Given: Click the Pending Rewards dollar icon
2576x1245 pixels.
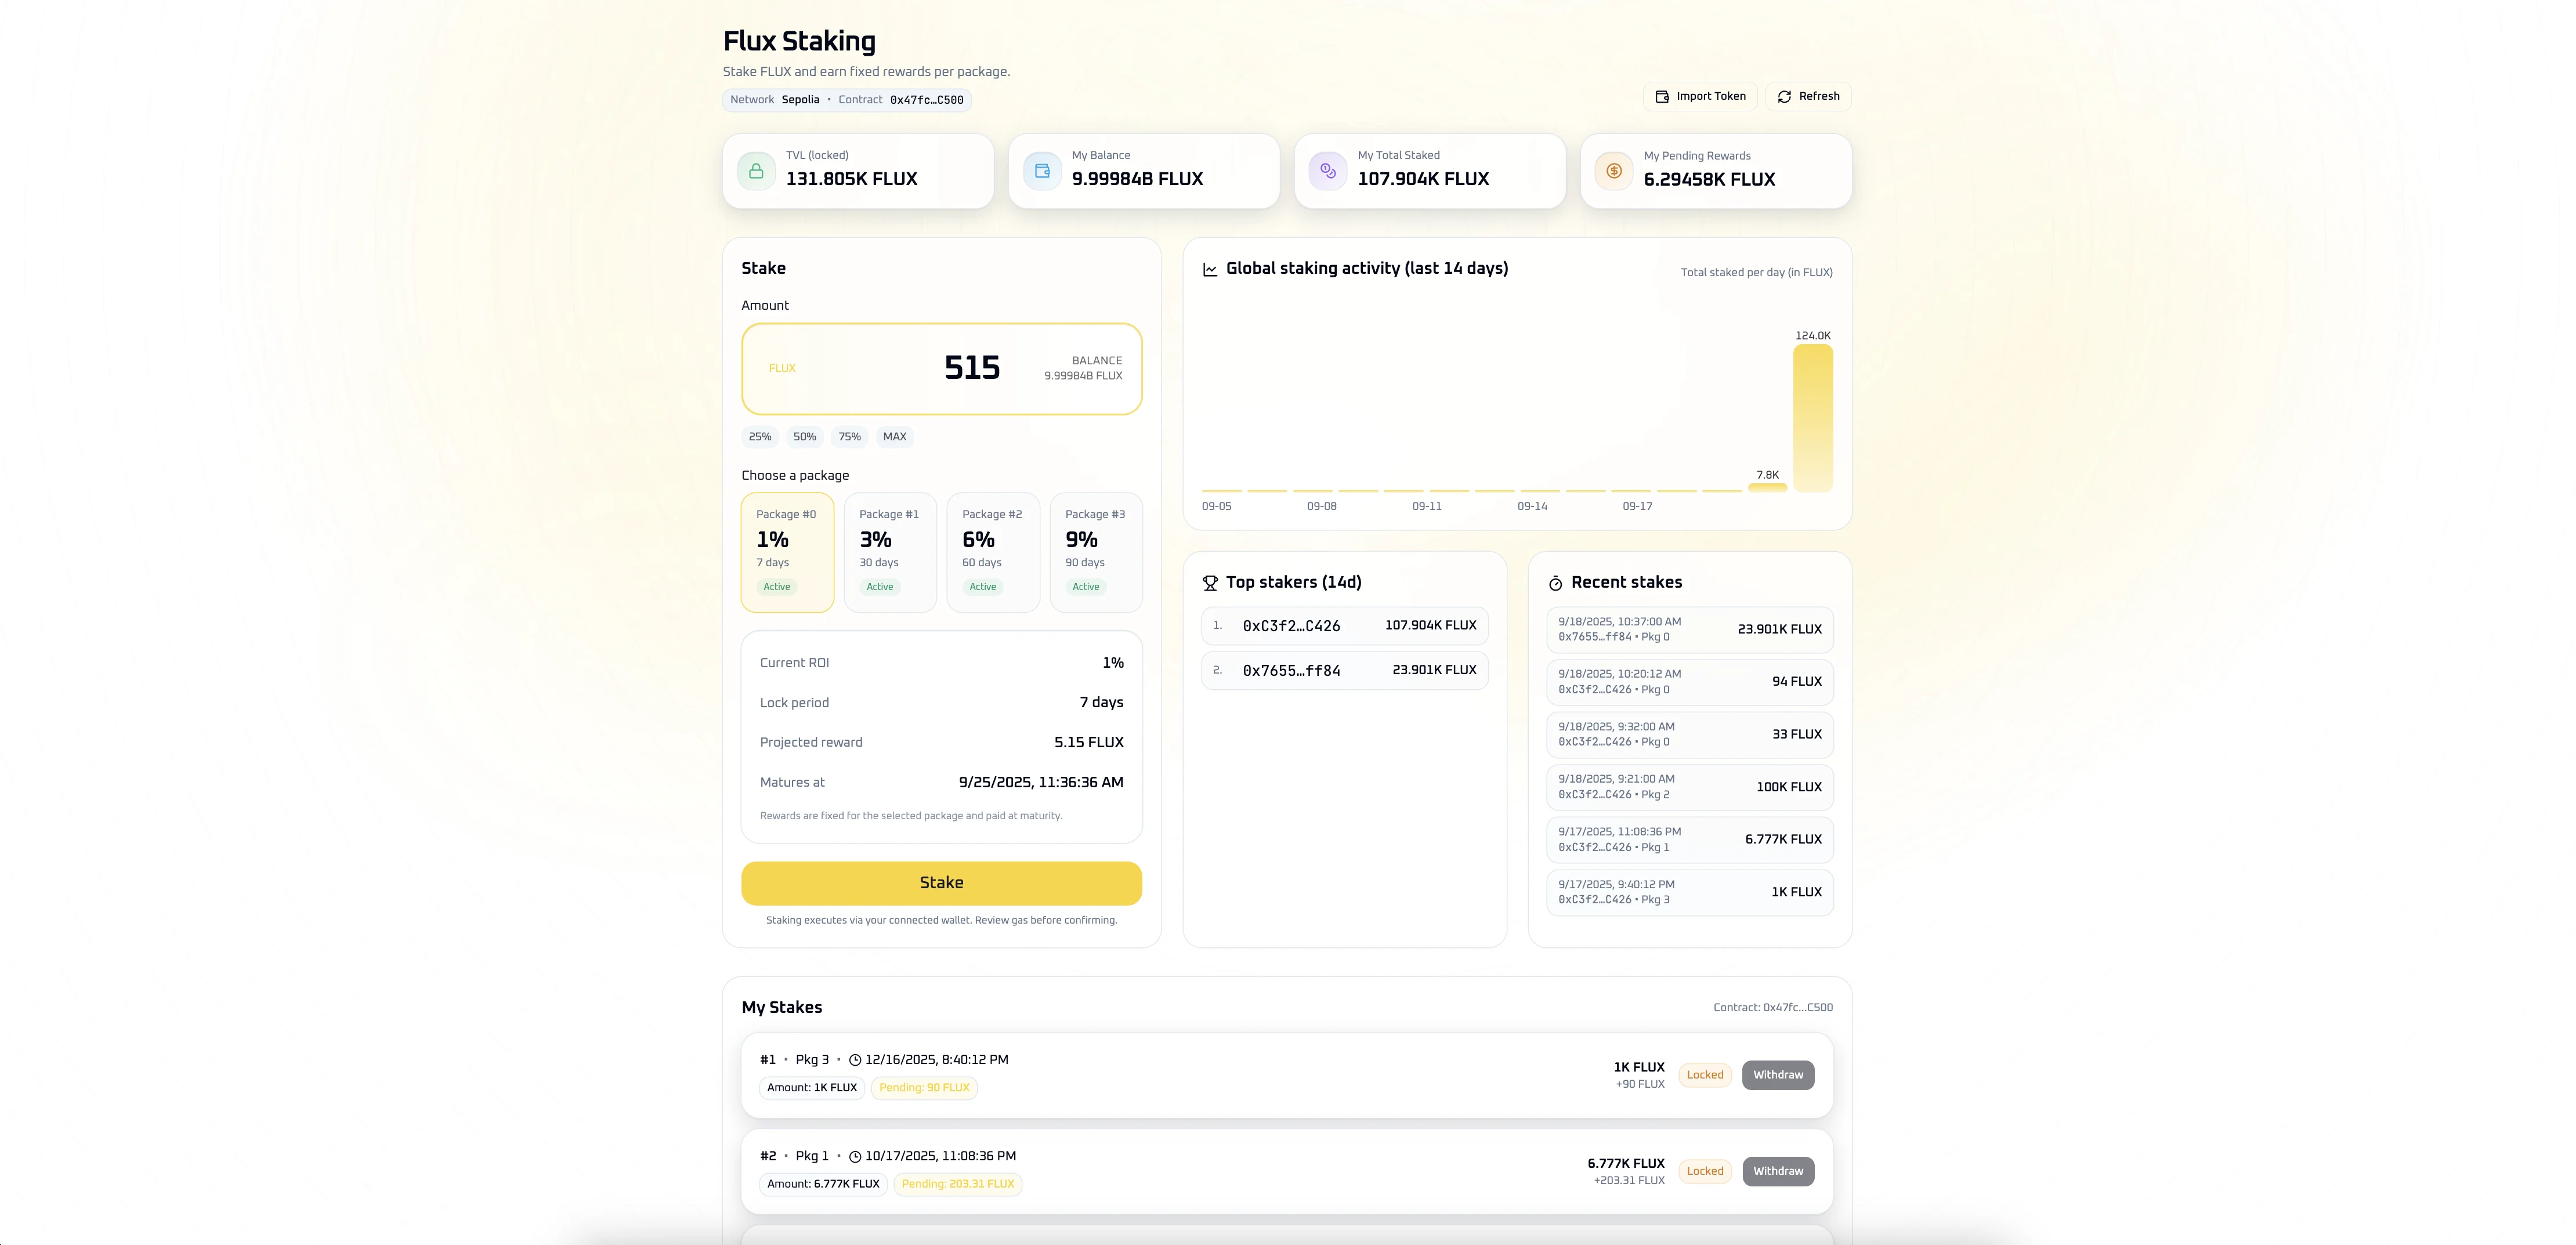Looking at the screenshot, I should [x=1613, y=171].
